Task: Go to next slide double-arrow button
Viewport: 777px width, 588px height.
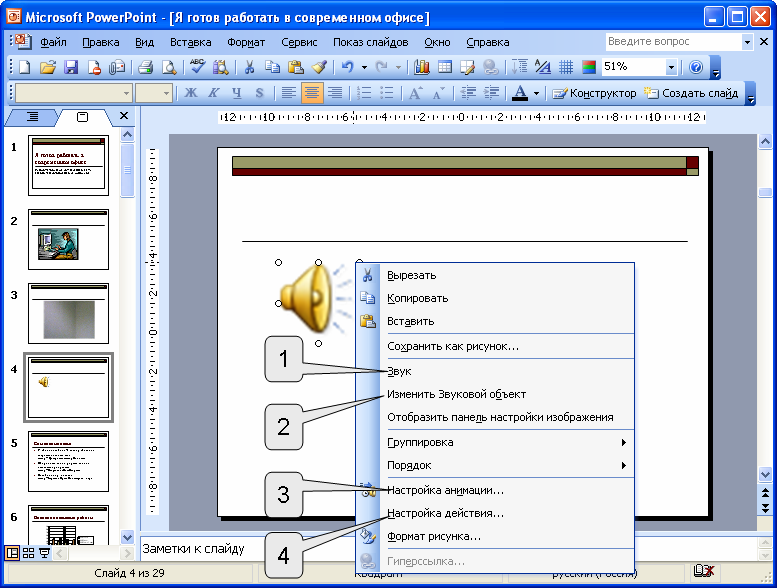Action: click(765, 508)
